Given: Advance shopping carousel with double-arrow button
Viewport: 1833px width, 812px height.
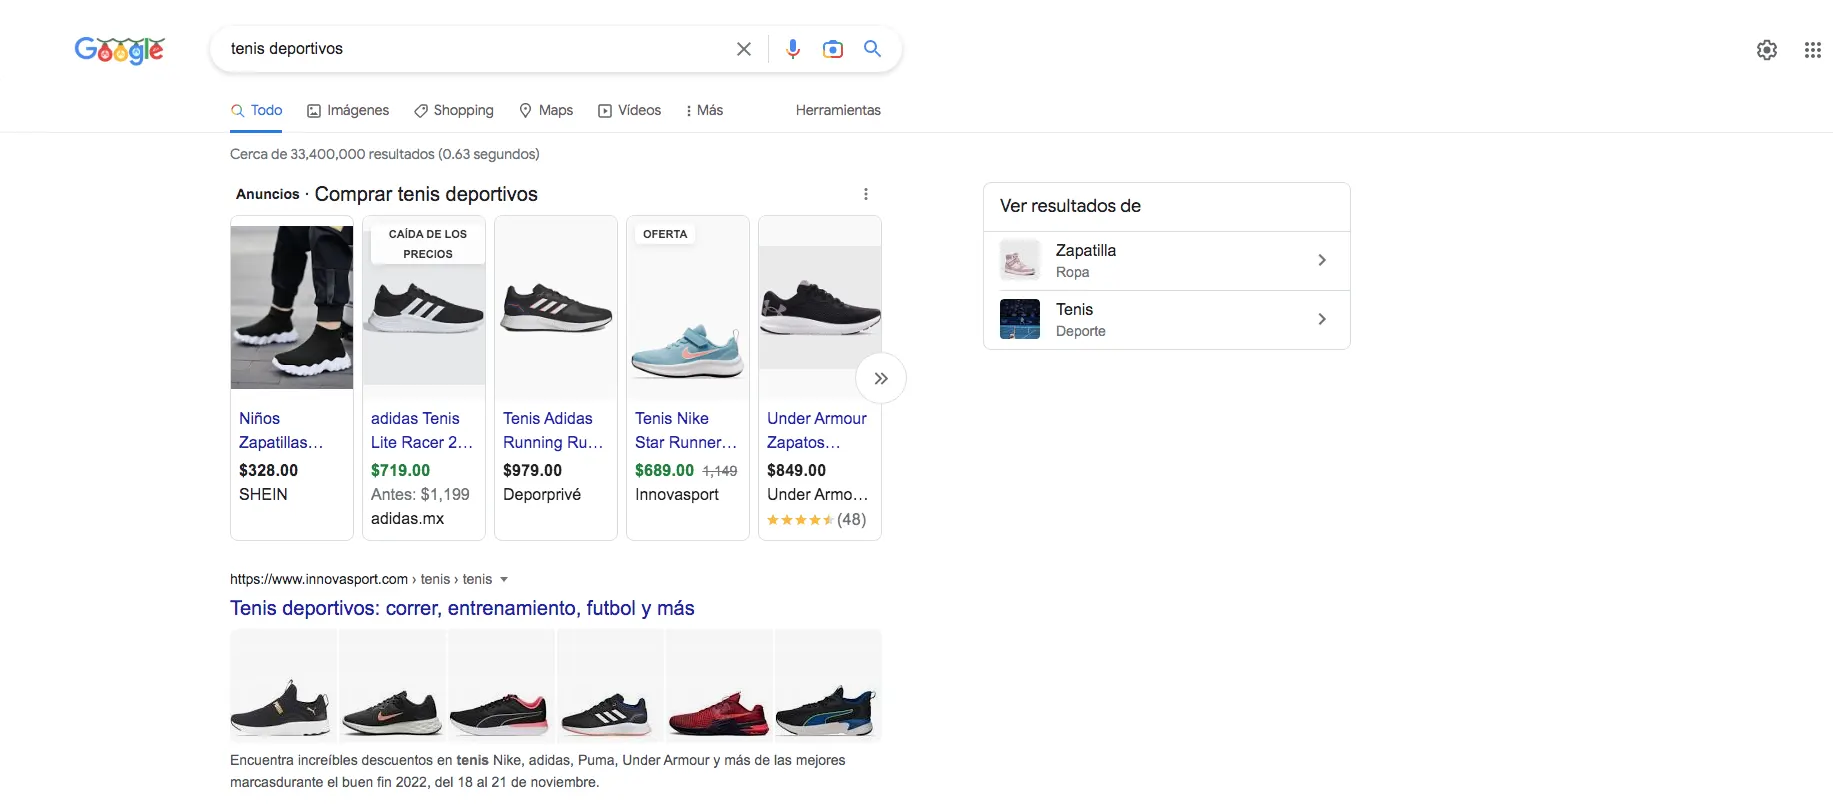Looking at the screenshot, I should [881, 378].
